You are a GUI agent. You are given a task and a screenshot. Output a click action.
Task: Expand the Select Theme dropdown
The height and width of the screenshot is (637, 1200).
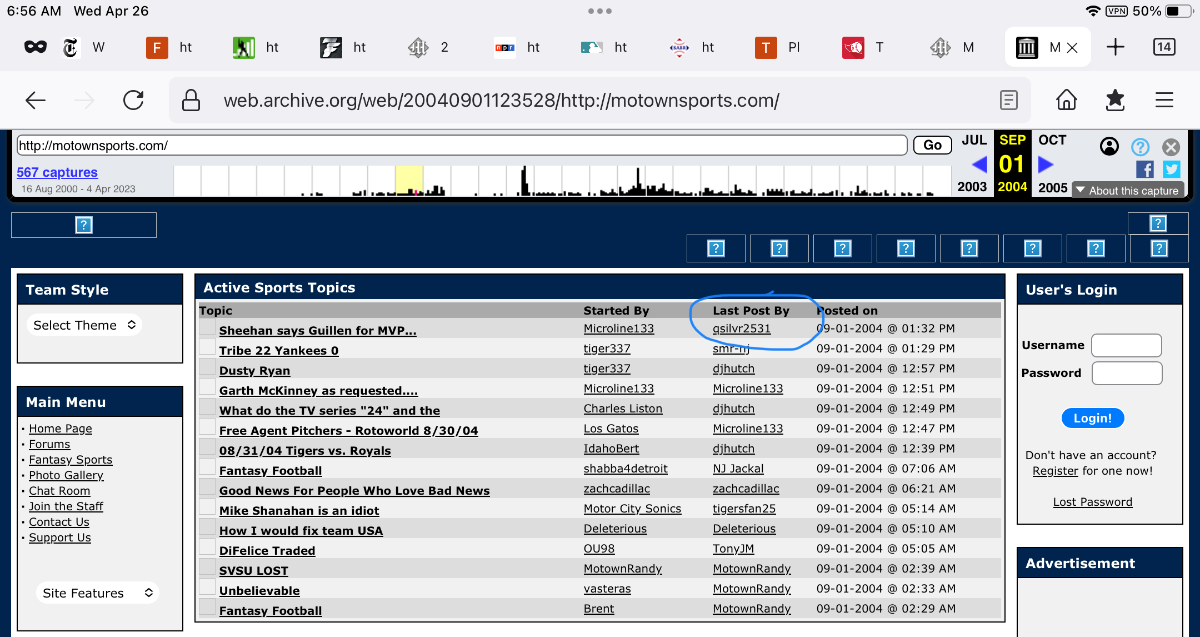click(85, 325)
